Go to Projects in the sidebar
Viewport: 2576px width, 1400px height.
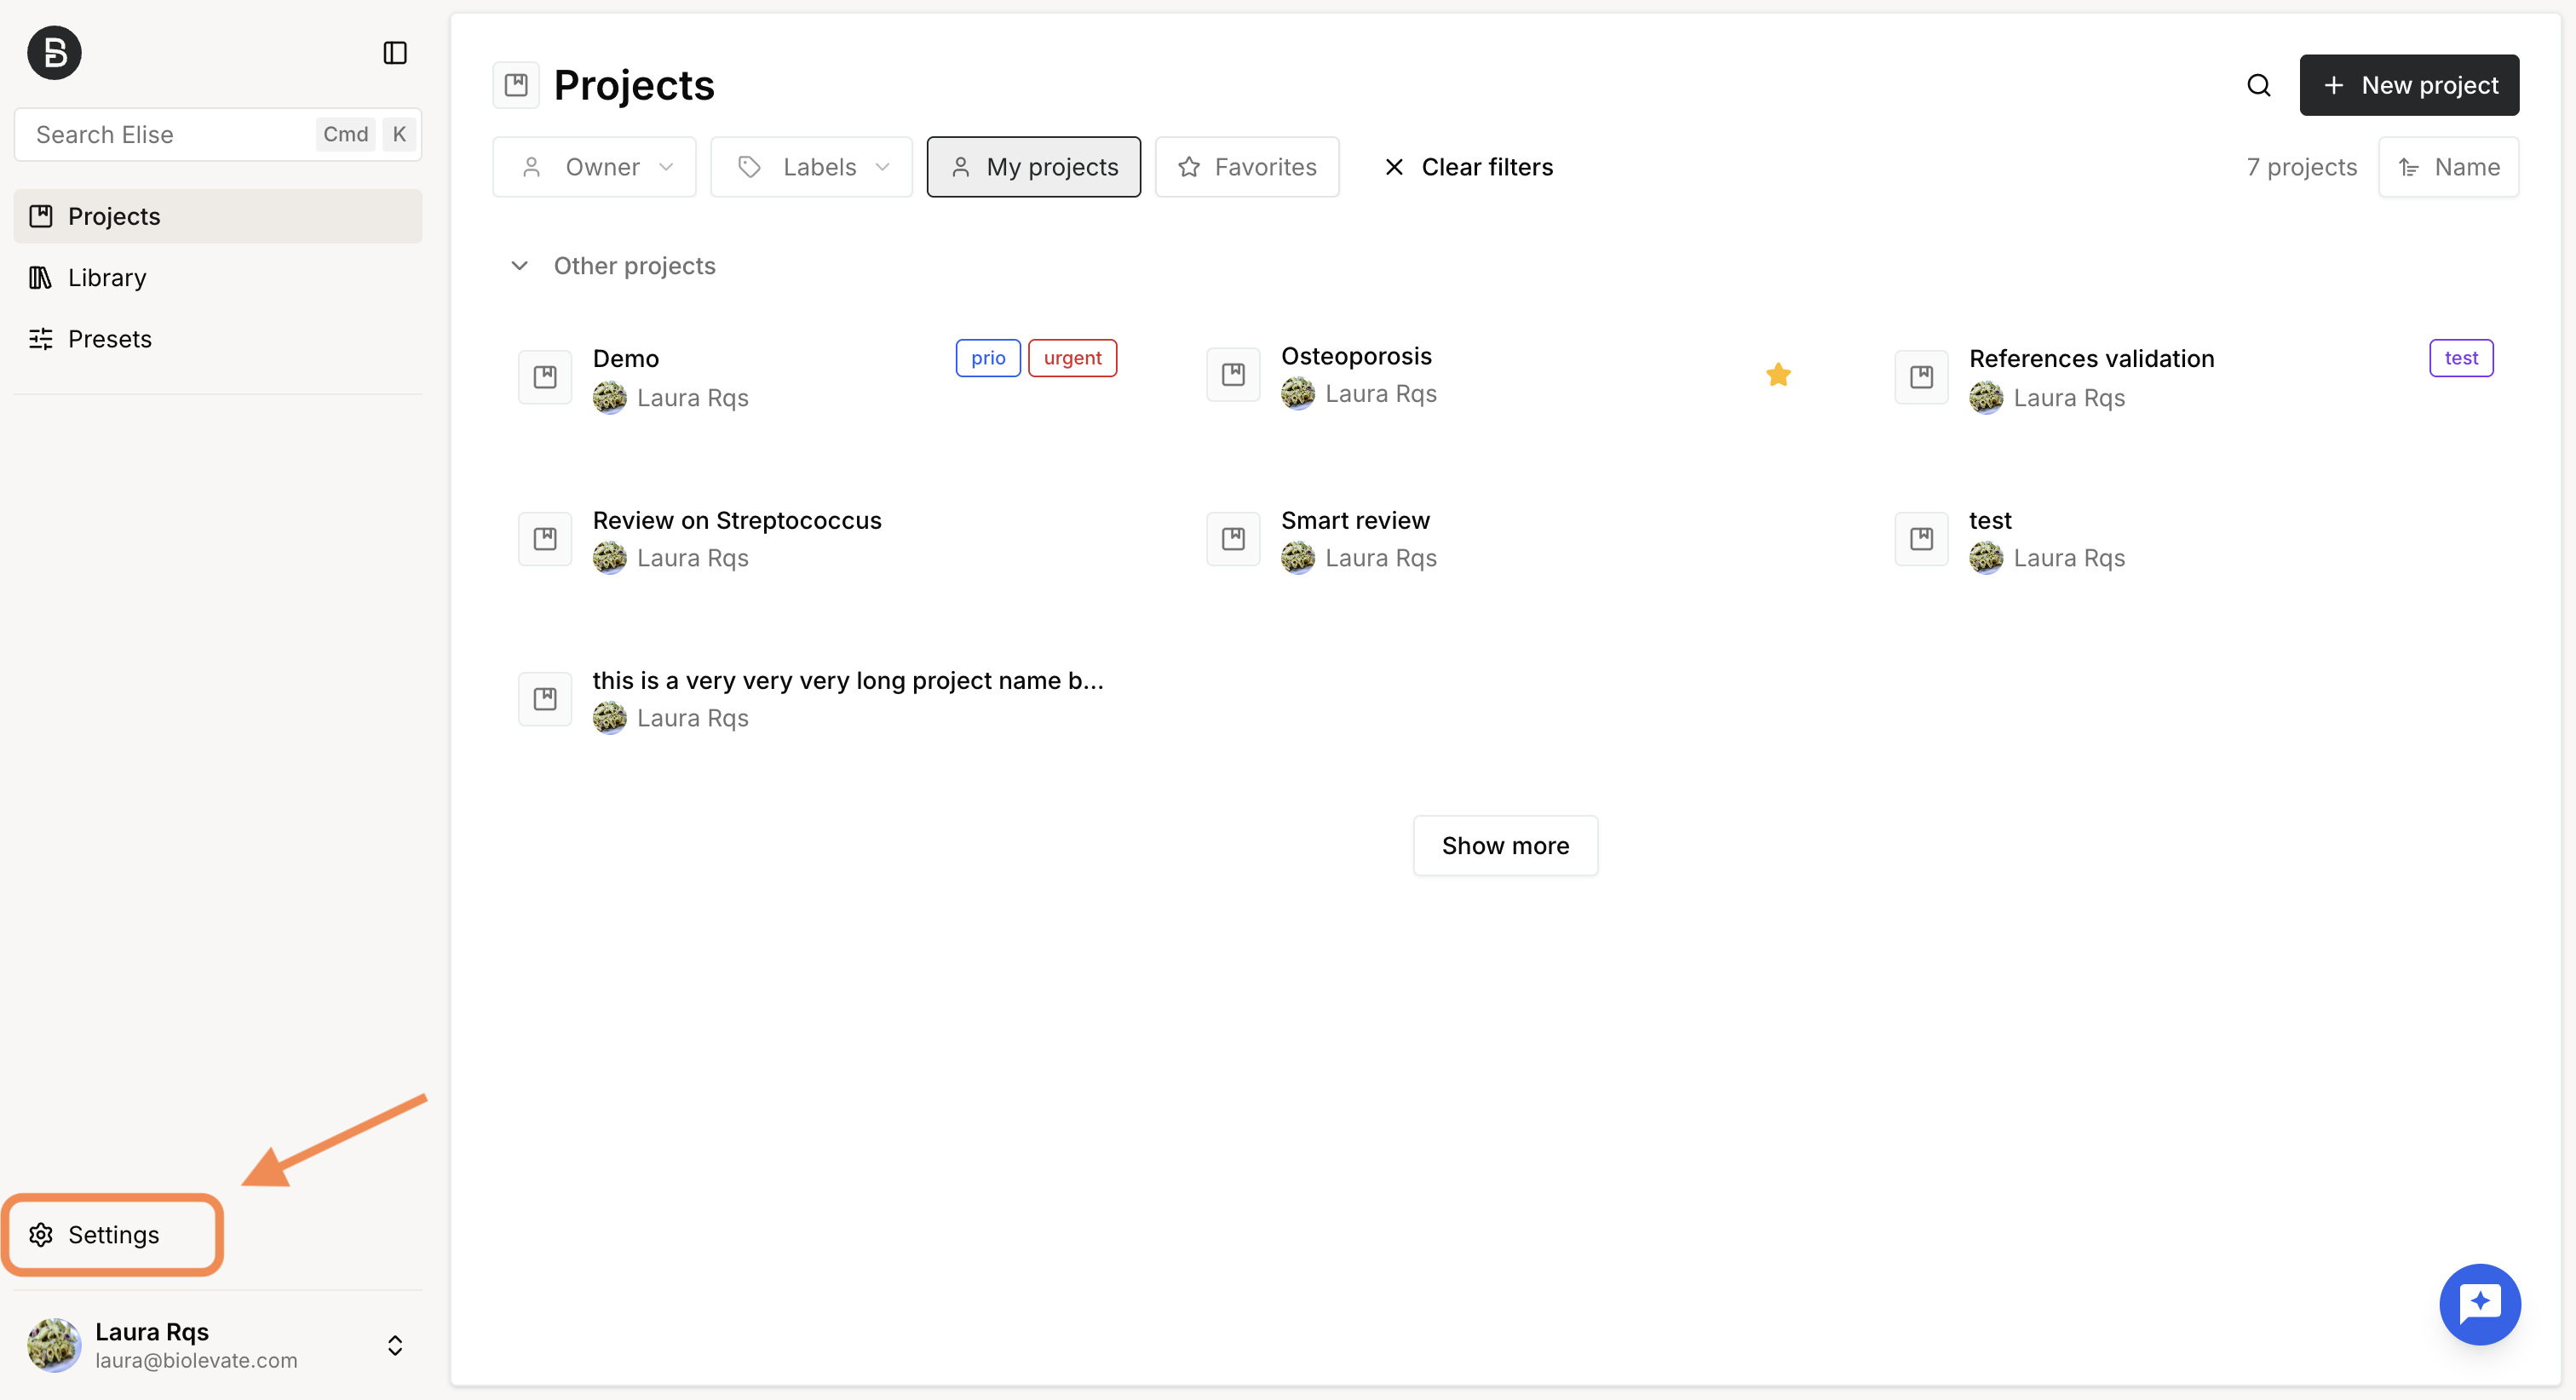coord(218,216)
